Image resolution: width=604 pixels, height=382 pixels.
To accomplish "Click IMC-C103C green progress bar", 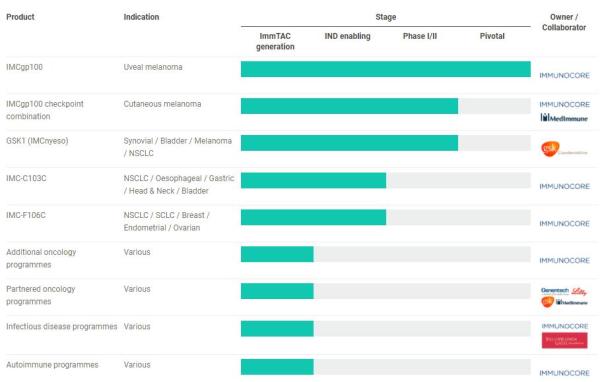I will click(313, 181).
